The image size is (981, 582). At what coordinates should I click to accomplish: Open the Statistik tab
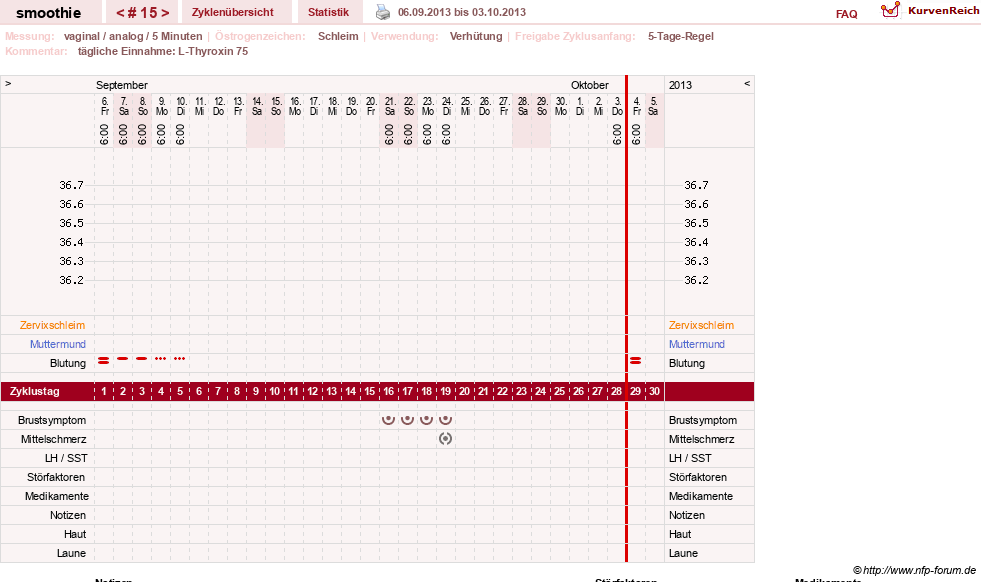[x=328, y=12]
